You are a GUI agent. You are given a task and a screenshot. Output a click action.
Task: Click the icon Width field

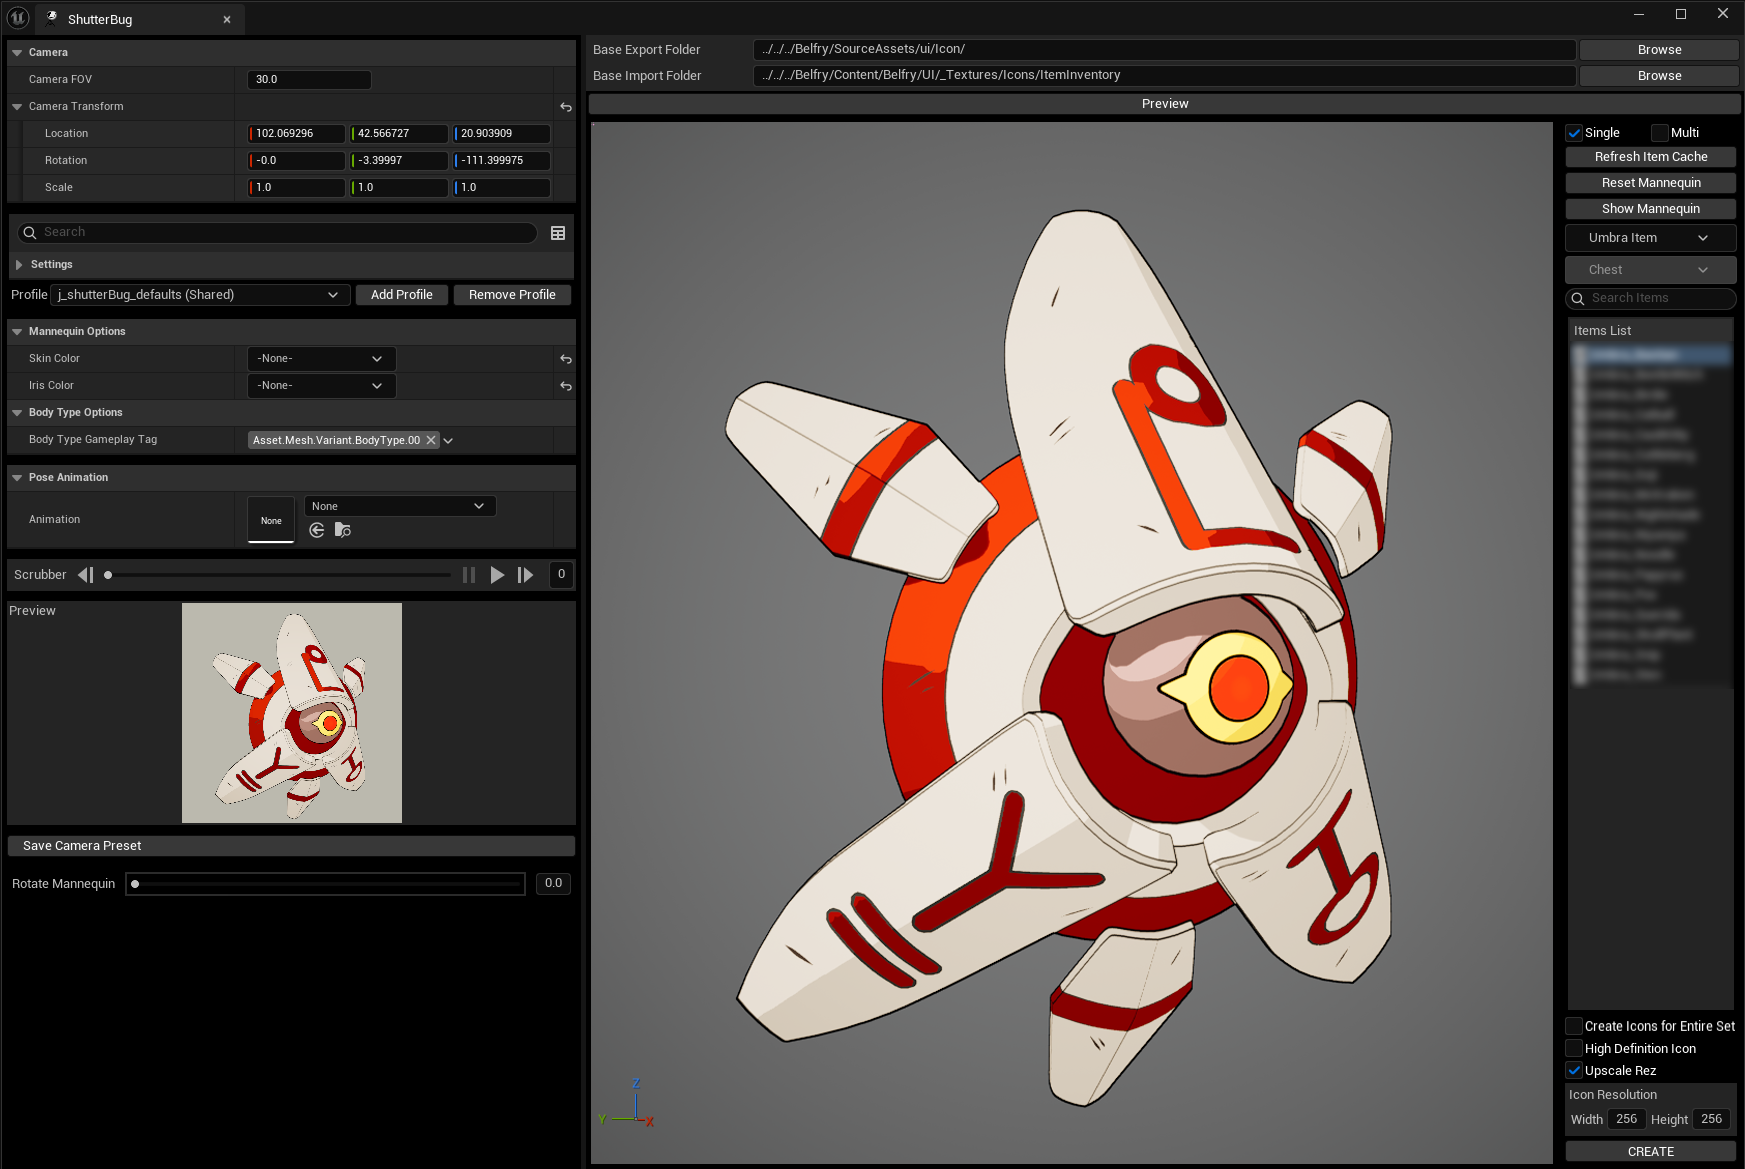pyautogui.click(x=1626, y=1120)
